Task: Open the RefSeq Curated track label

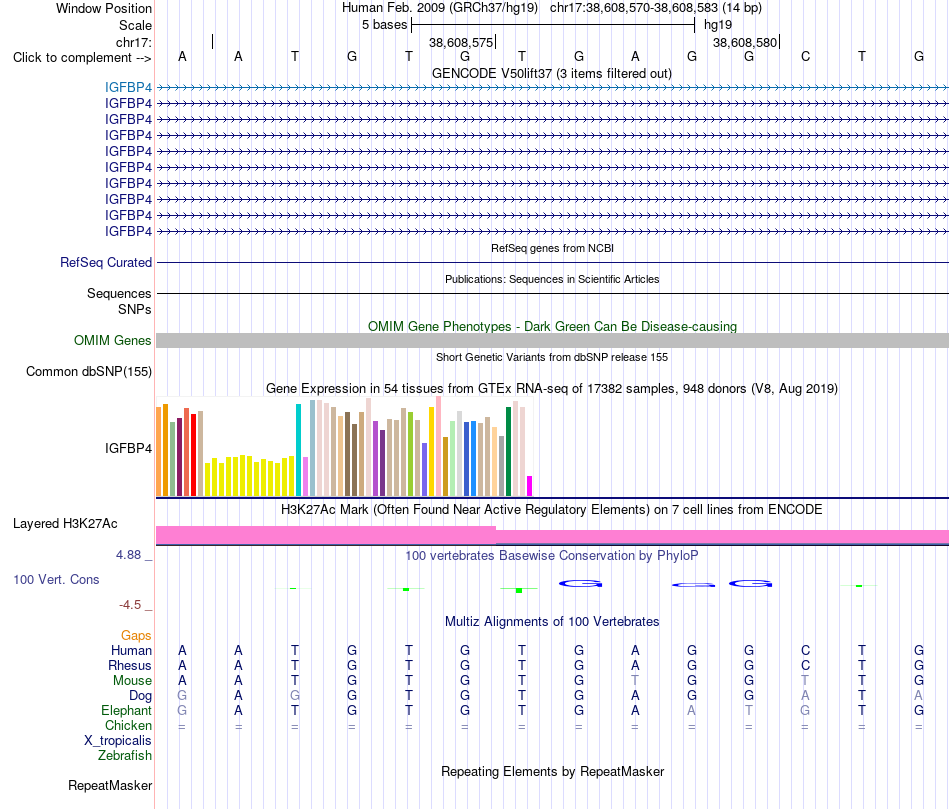Action: pyautogui.click(x=105, y=262)
